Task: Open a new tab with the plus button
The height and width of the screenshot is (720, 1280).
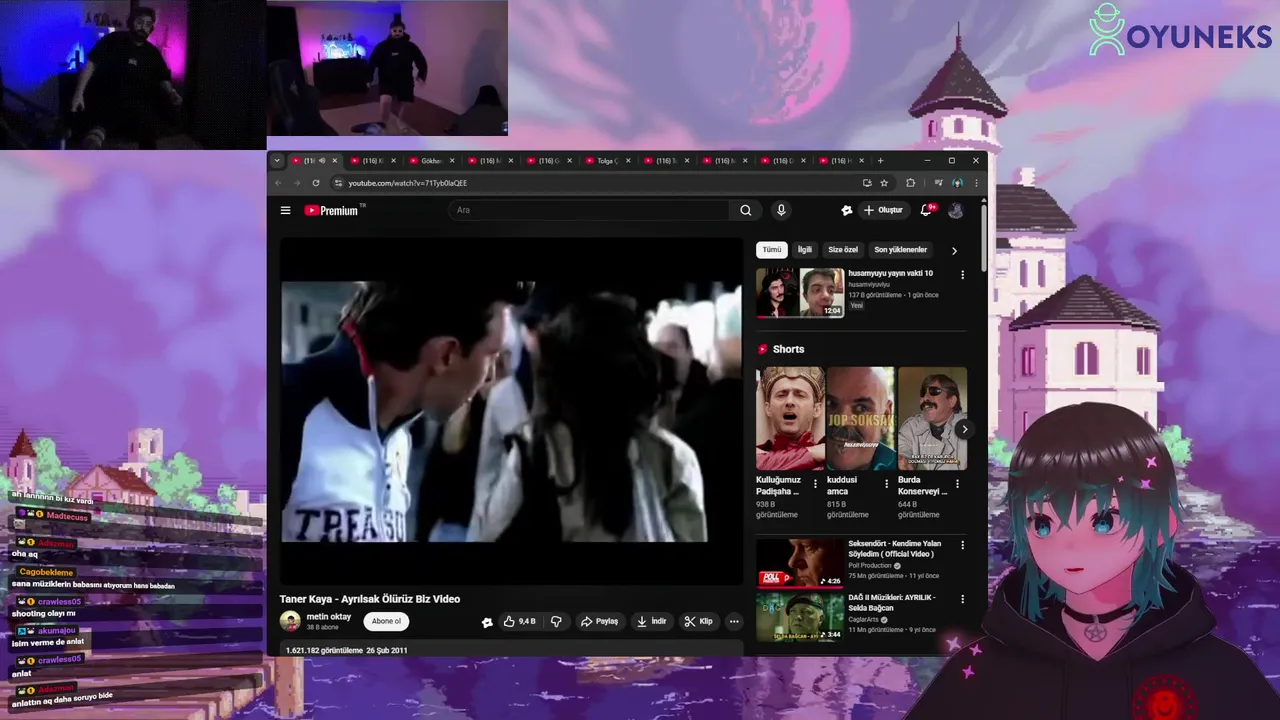Action: [880, 161]
